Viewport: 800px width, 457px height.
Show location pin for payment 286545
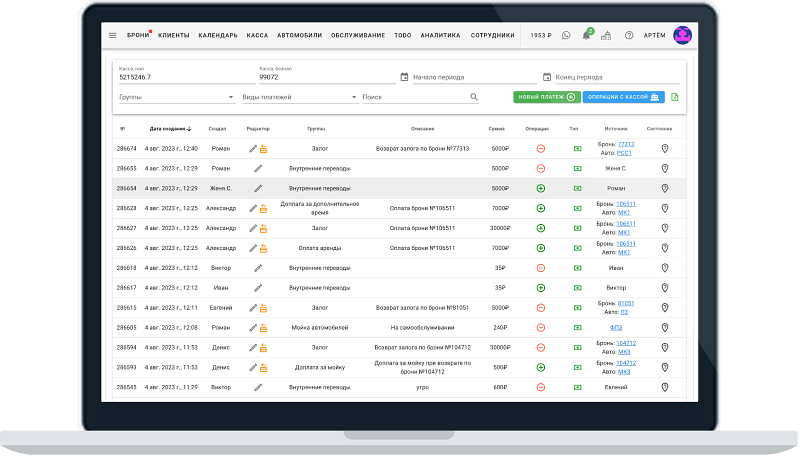665,387
